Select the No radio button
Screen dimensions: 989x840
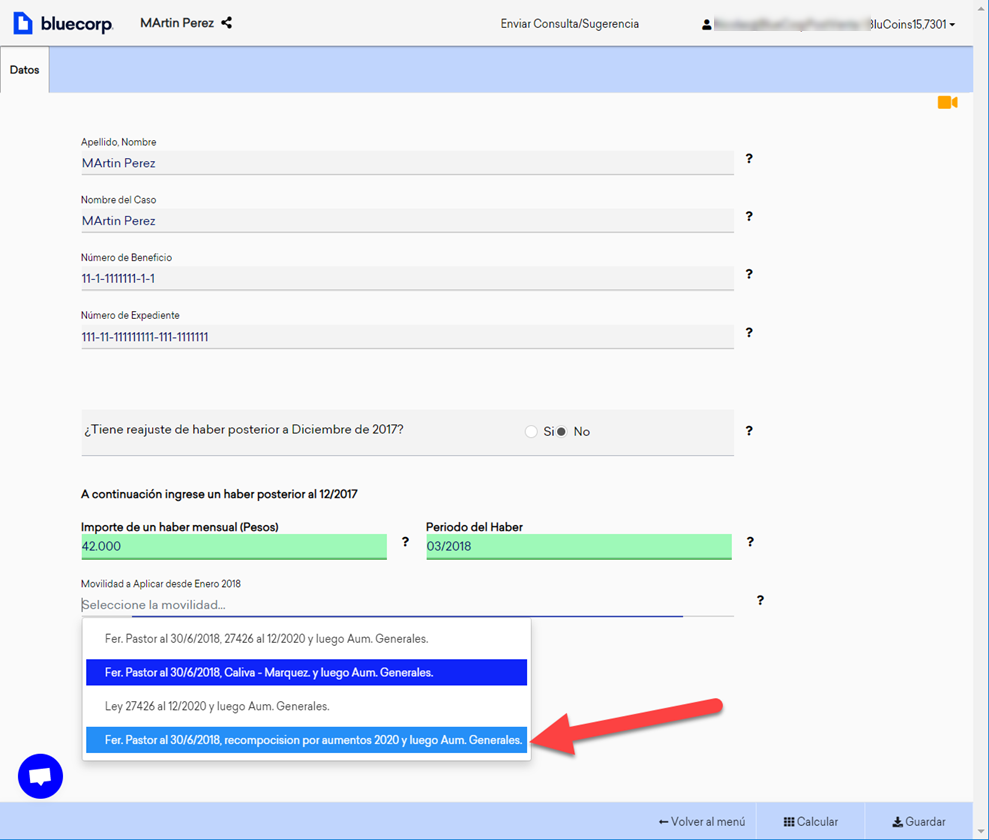coord(561,431)
